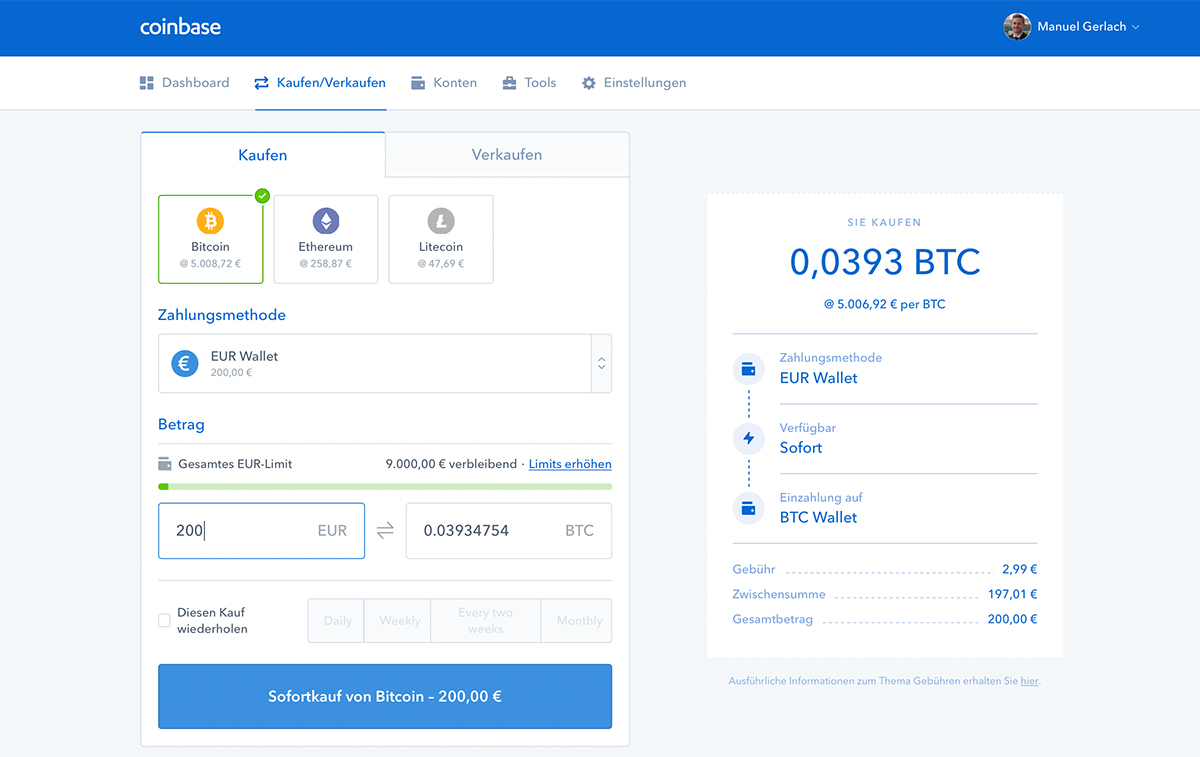Image resolution: width=1200 pixels, height=757 pixels.
Task: Click the green checkmark on Bitcoin card
Action: pos(262,196)
